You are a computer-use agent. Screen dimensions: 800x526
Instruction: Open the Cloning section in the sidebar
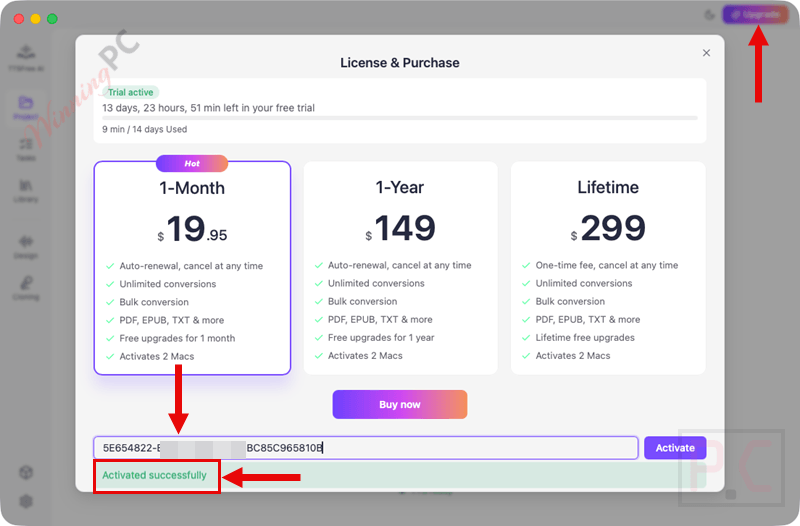click(26, 288)
